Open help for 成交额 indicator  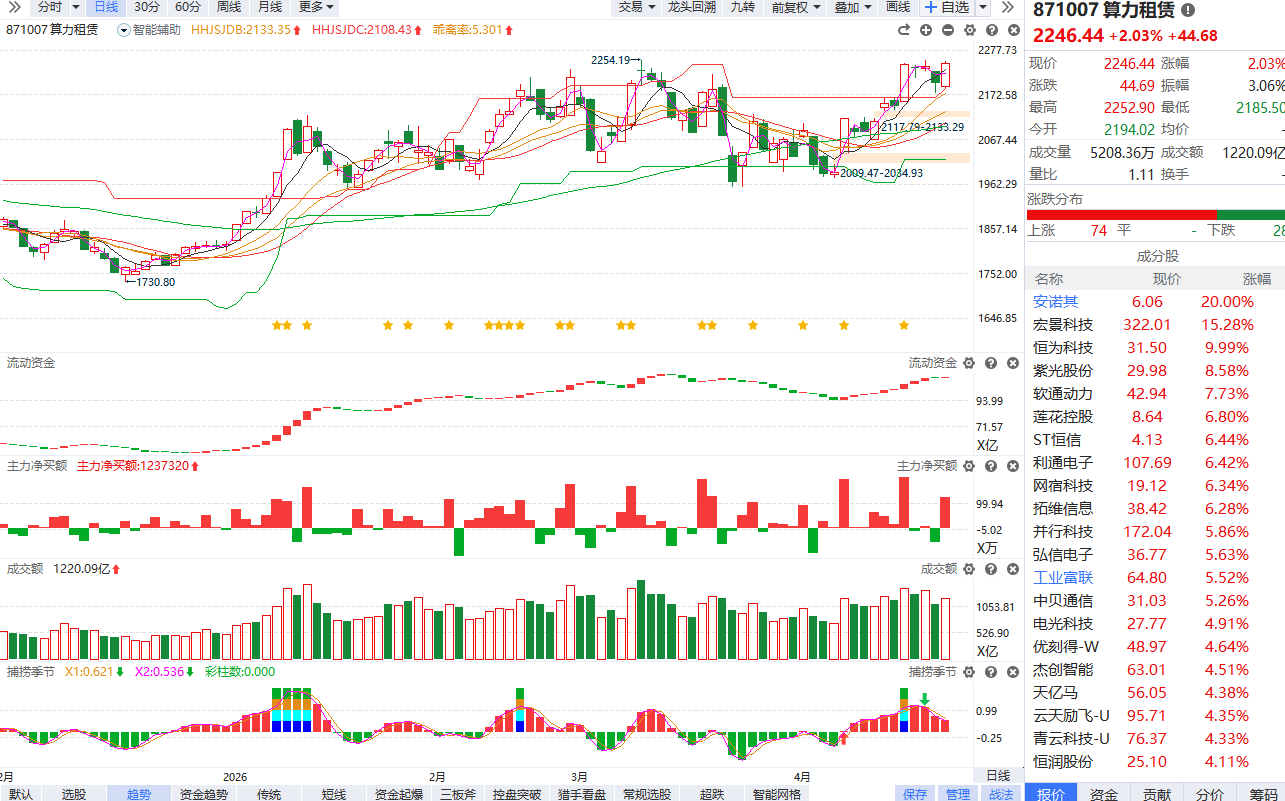point(990,569)
